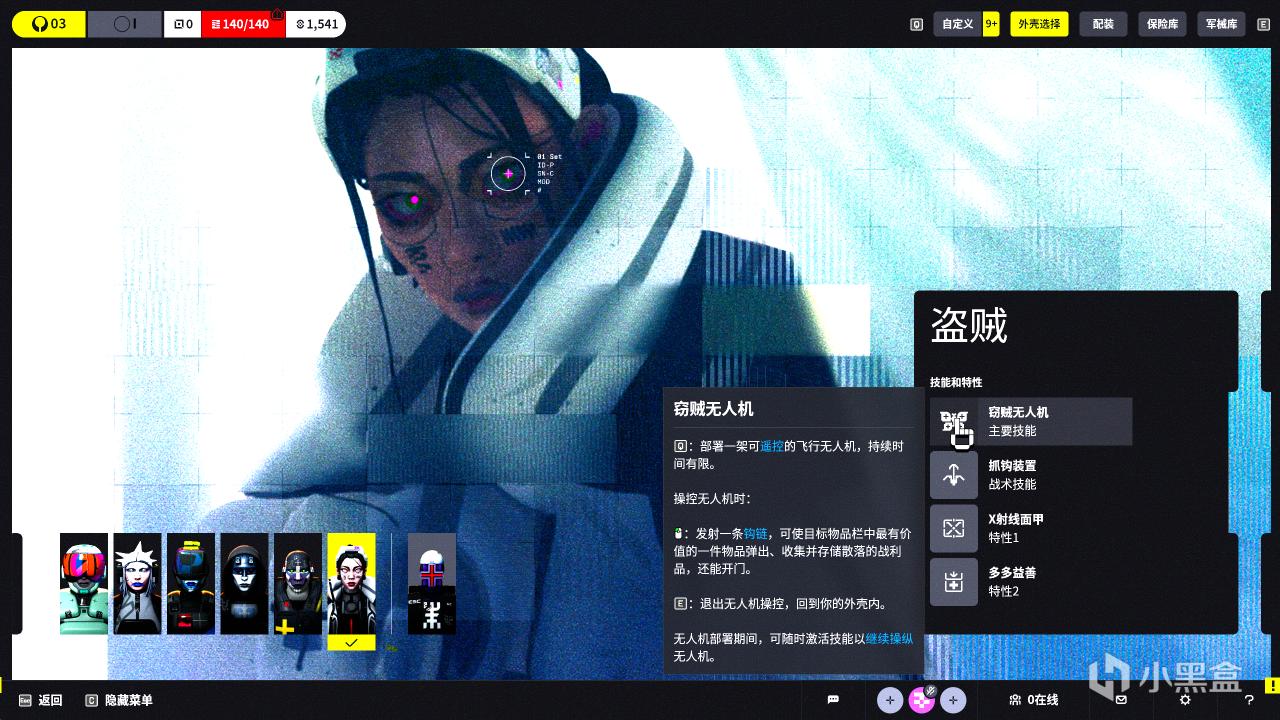Click the 钩链 keyword link in tooltip
The height and width of the screenshot is (720, 1280).
755,534
